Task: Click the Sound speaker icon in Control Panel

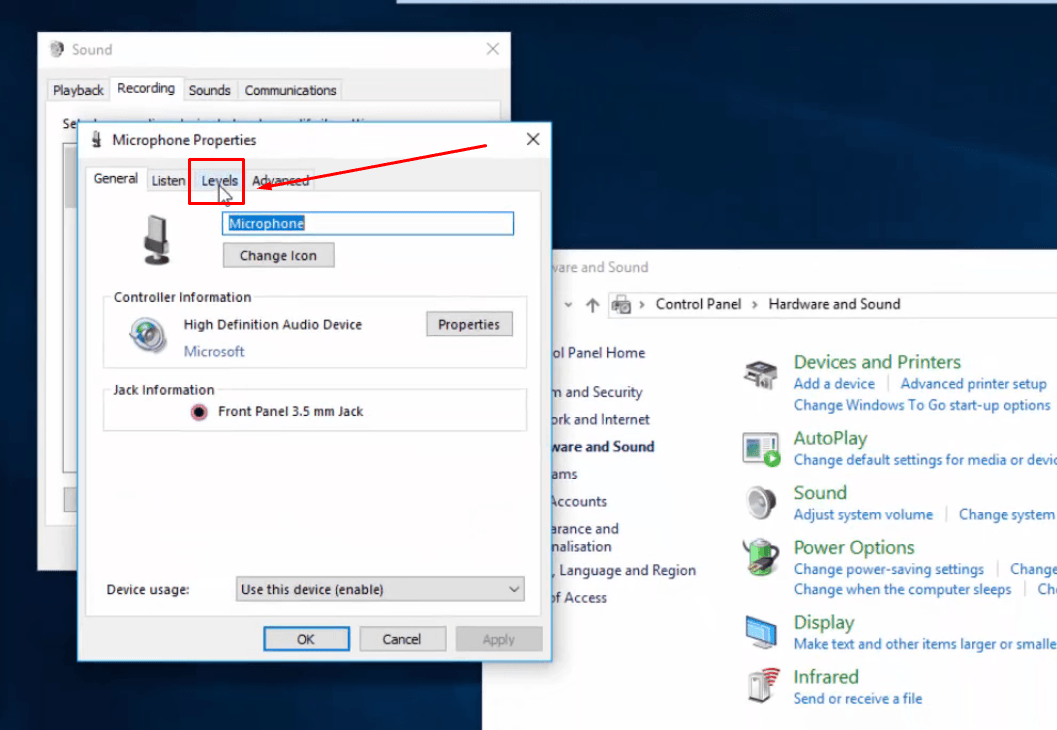Action: coord(760,502)
